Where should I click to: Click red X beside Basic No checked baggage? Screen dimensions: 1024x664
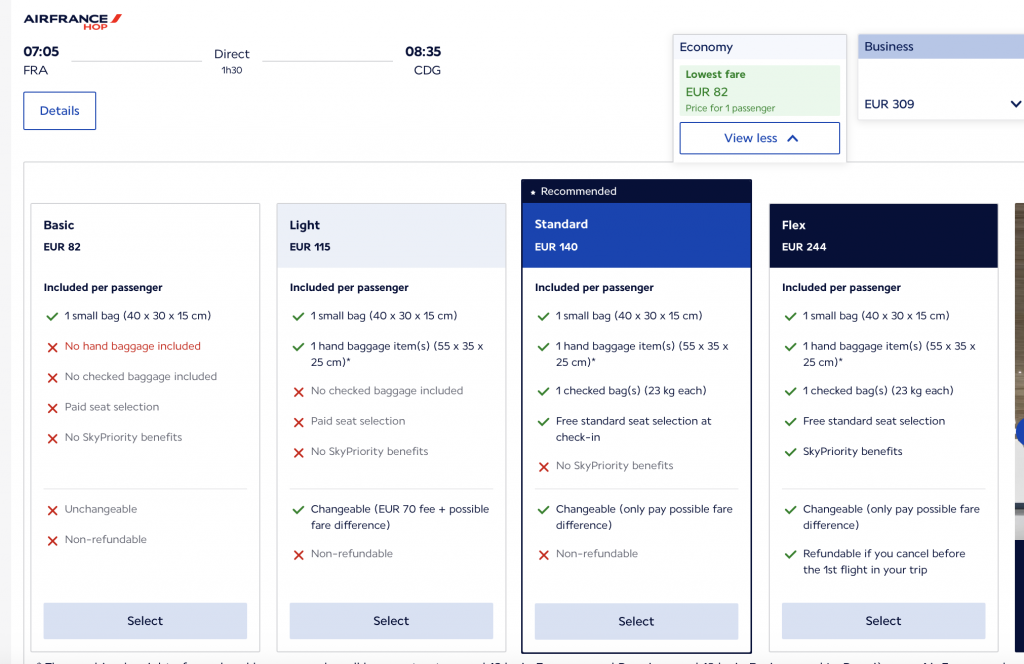pos(52,377)
